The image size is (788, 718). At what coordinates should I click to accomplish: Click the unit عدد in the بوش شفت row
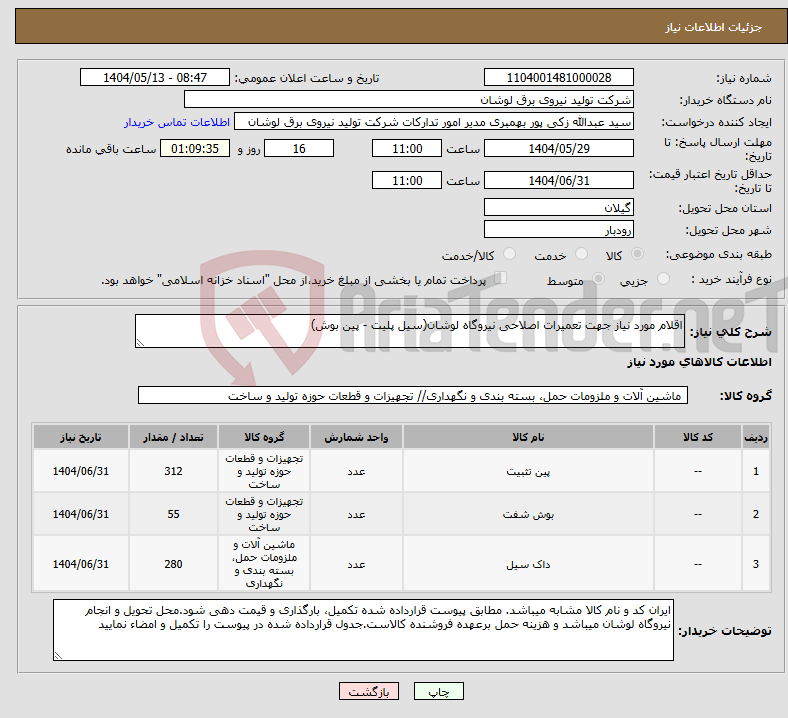click(356, 515)
